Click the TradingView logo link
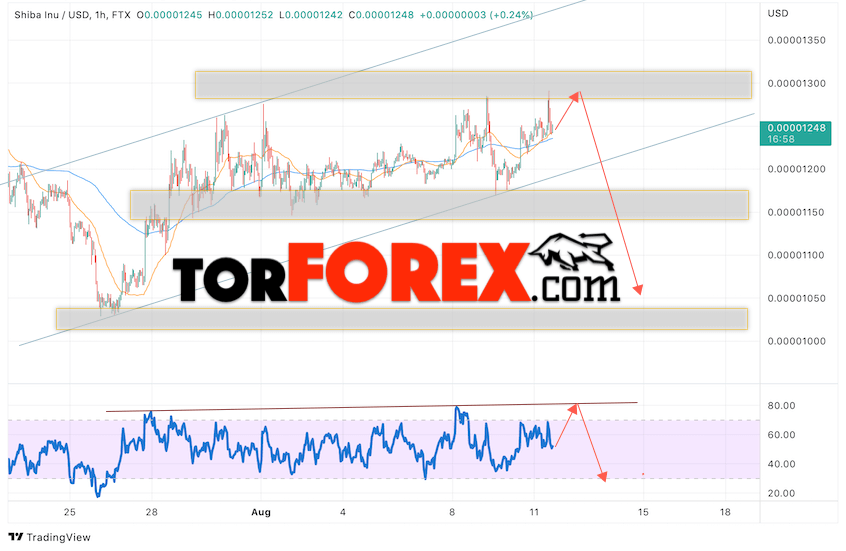The width and height of the screenshot is (846, 551). tap(50, 537)
